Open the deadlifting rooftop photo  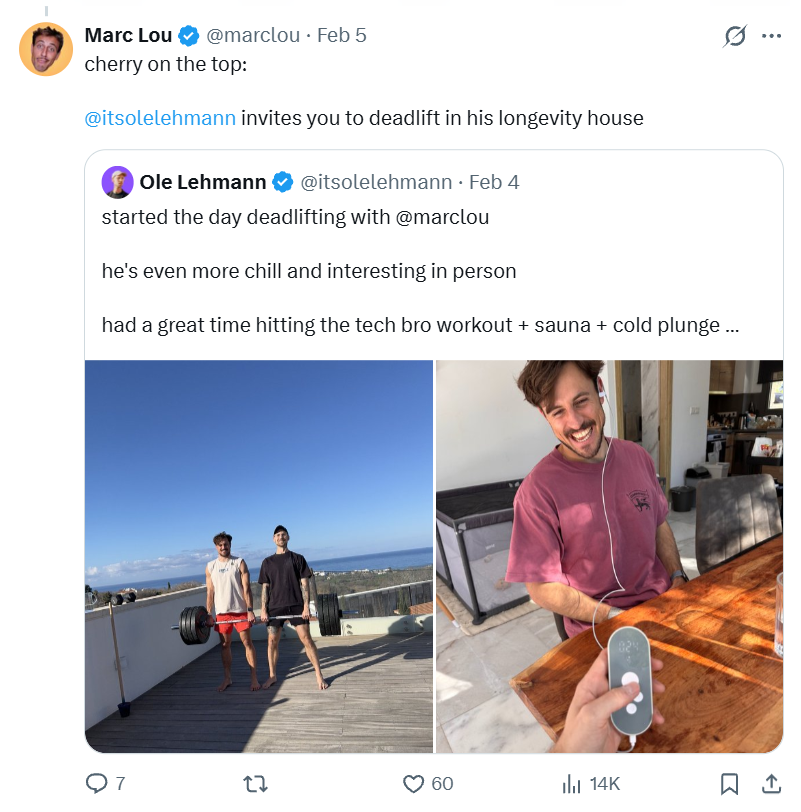click(x=259, y=556)
